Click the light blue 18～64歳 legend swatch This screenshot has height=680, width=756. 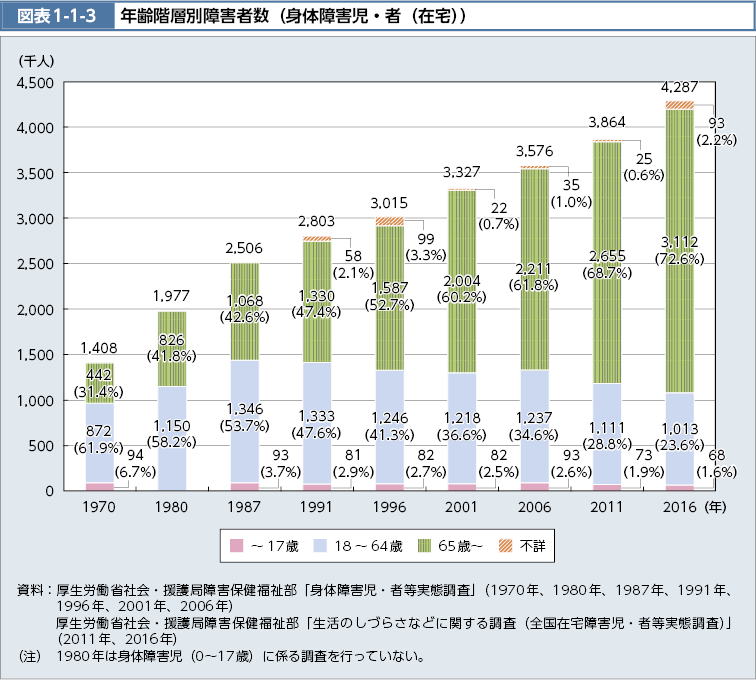click(x=324, y=546)
